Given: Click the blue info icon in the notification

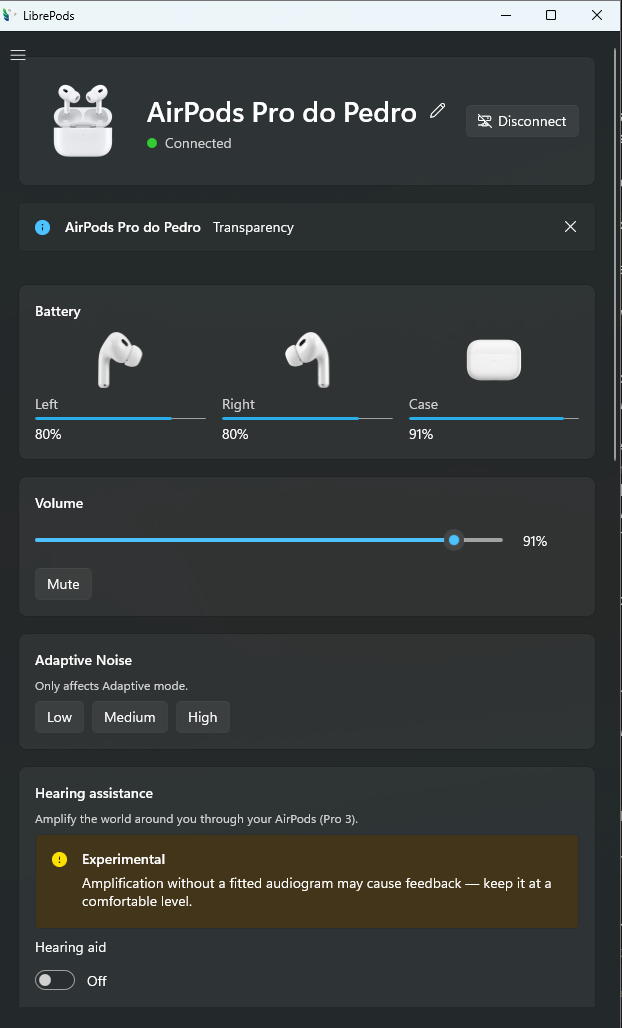Looking at the screenshot, I should (x=43, y=227).
